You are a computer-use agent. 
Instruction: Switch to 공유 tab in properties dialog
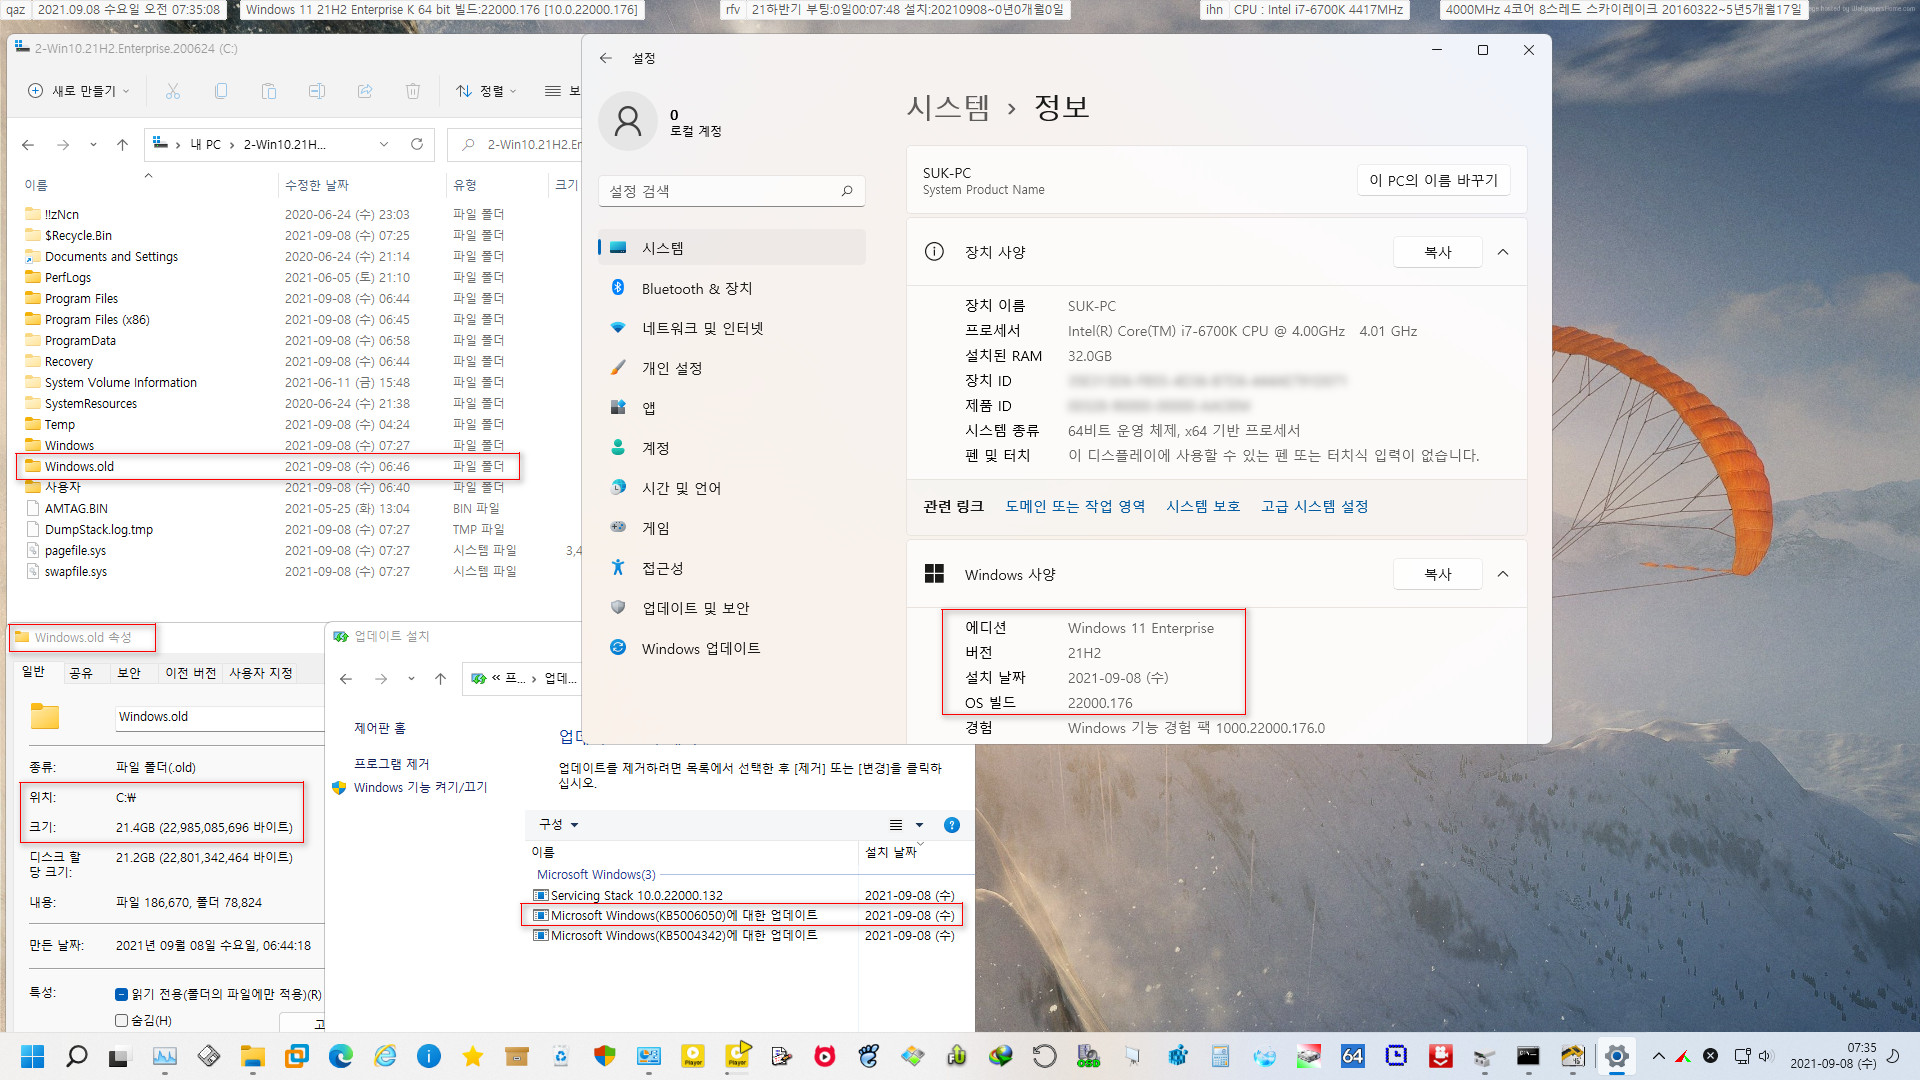(81, 673)
